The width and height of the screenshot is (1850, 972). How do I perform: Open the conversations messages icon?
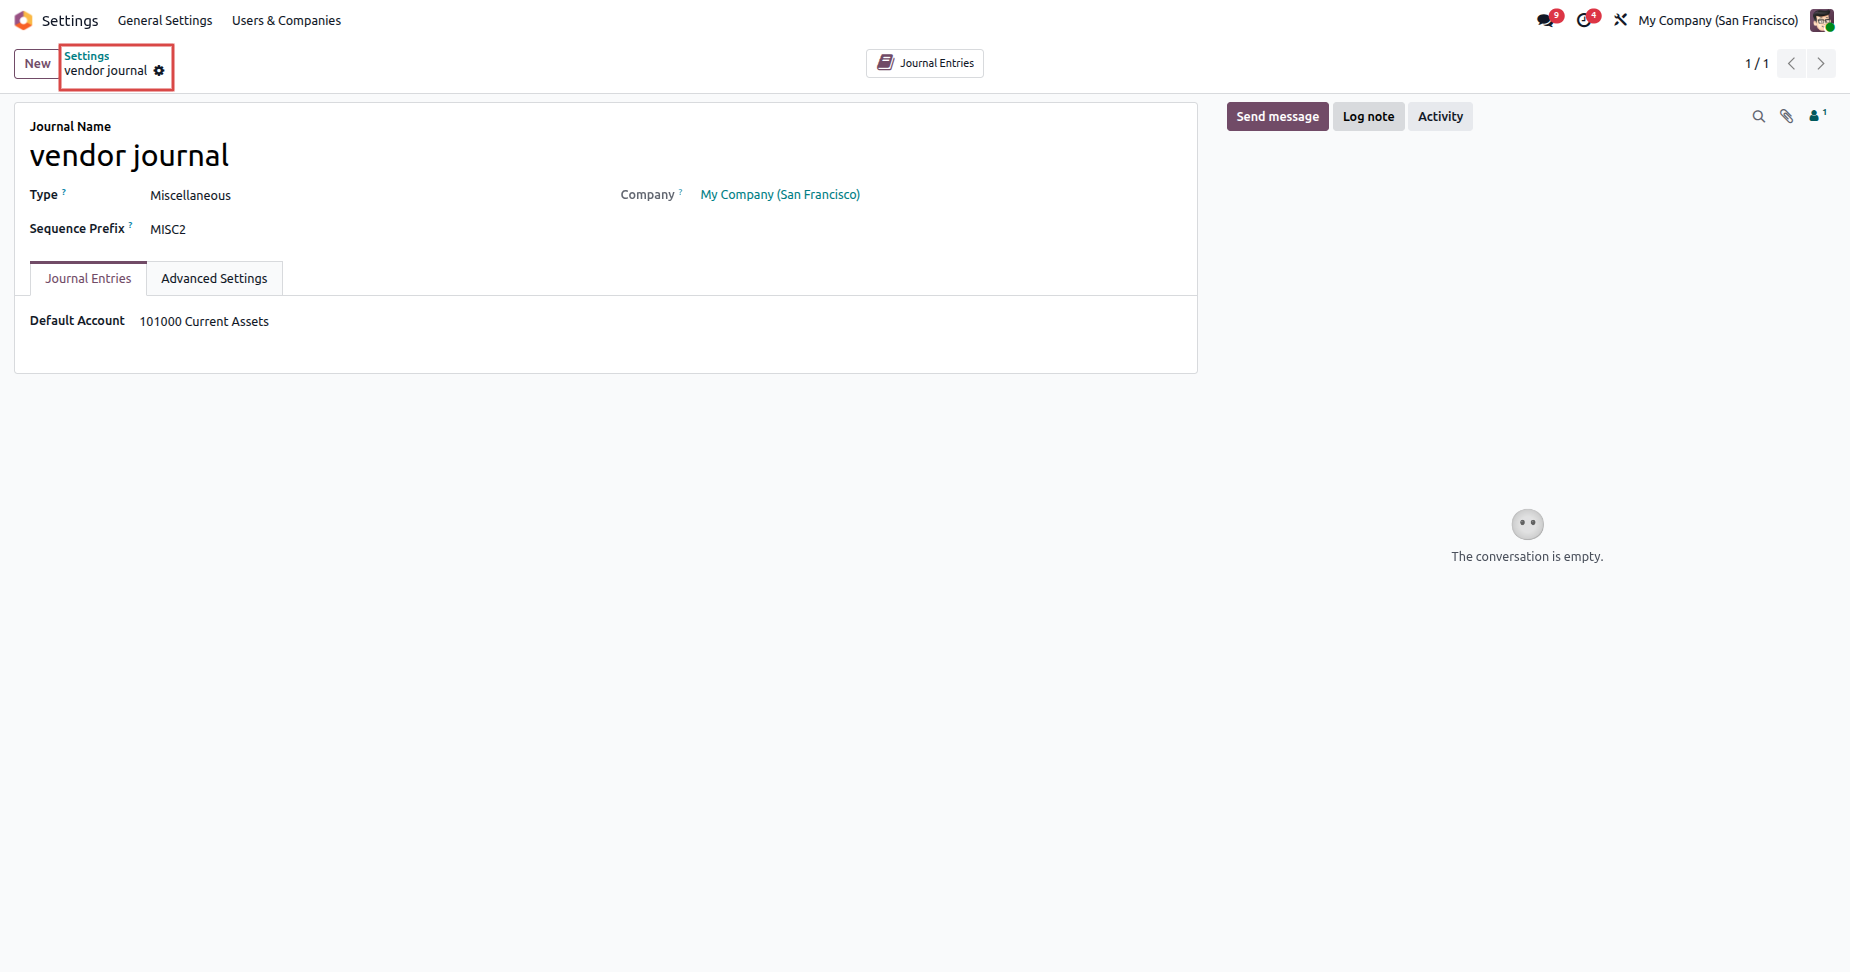click(x=1547, y=20)
